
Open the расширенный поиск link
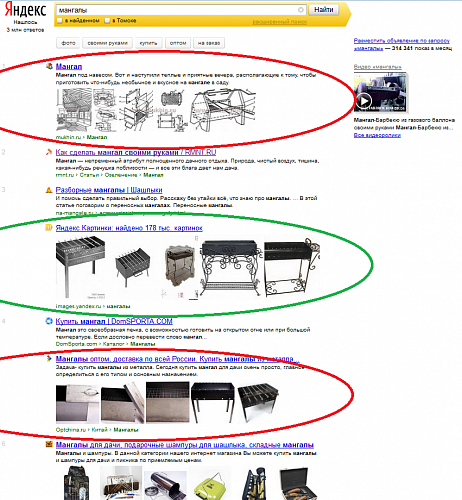tap(280, 22)
